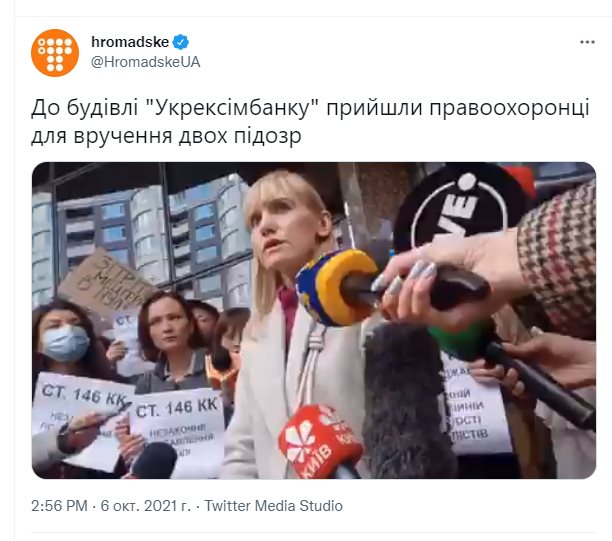Click gray furry microphone in the video

(x=406, y=398)
